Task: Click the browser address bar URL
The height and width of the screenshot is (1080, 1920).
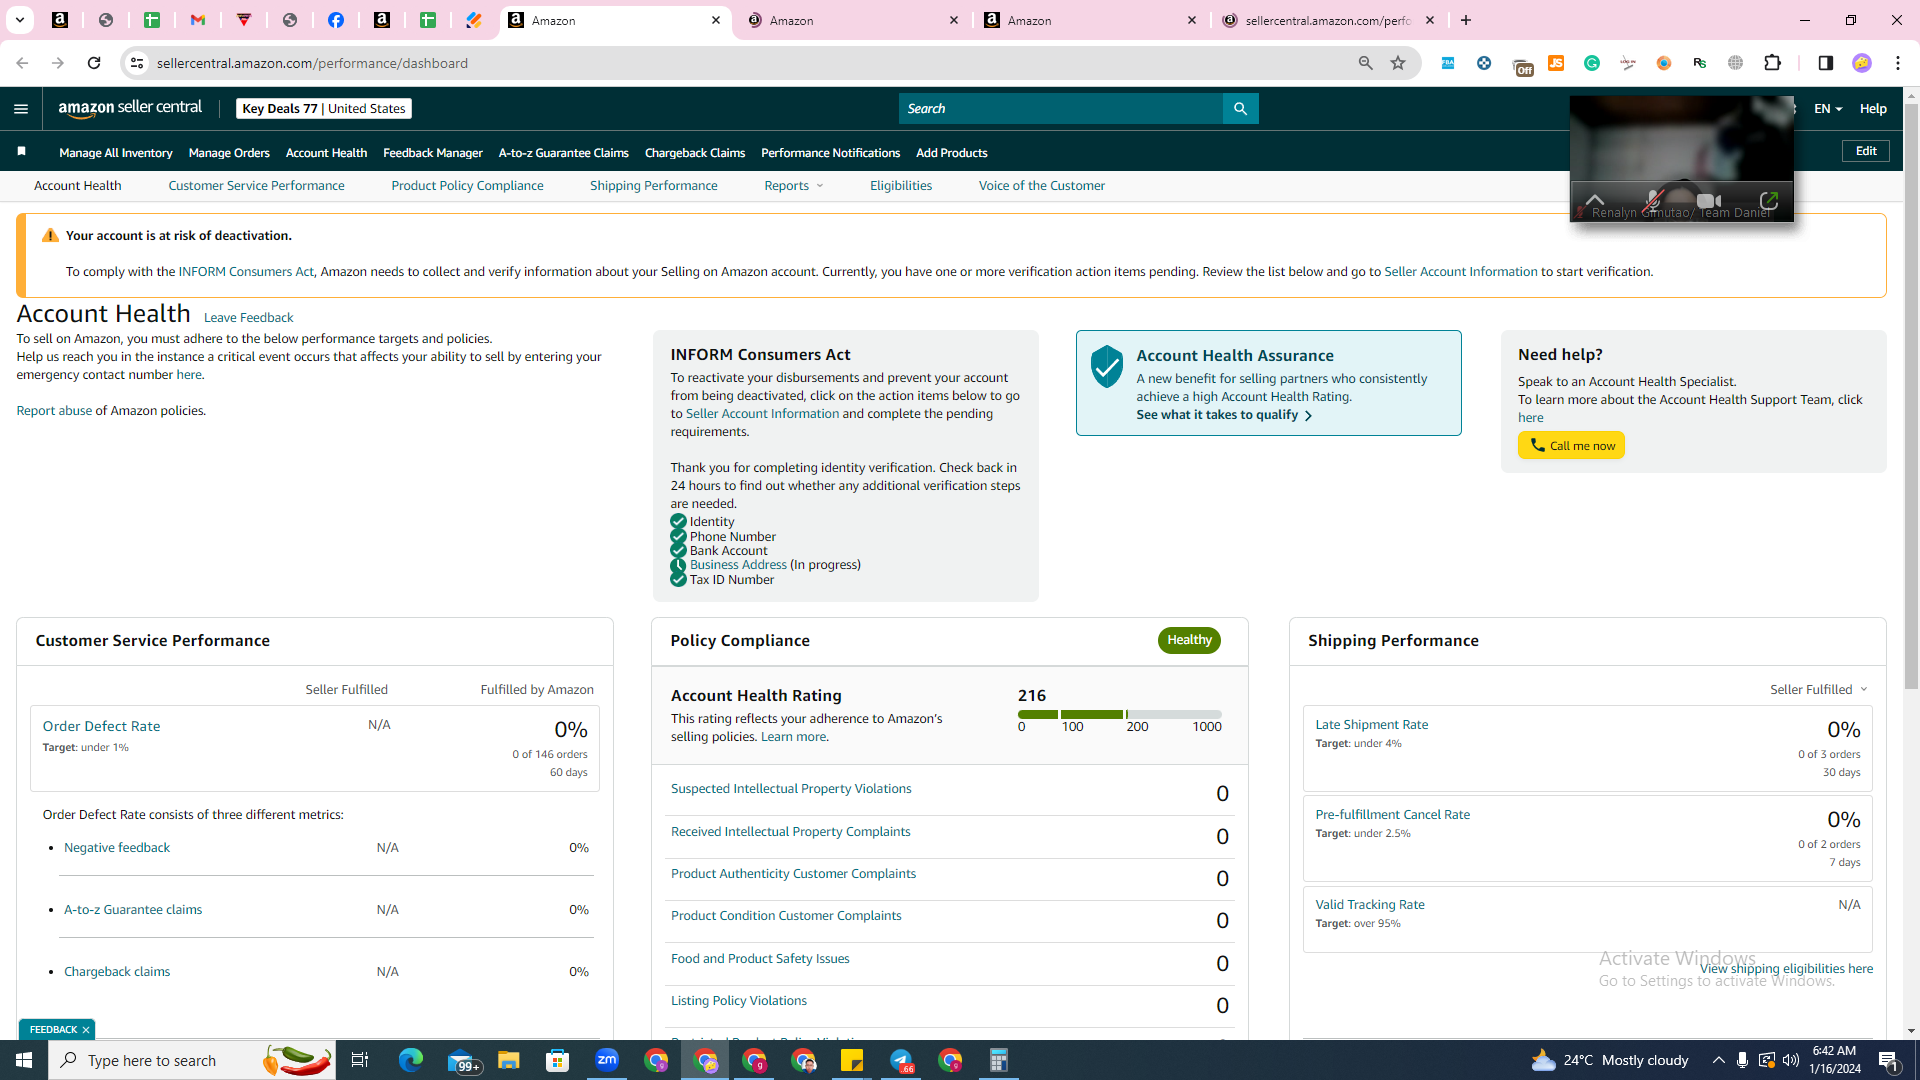Action: click(x=312, y=63)
